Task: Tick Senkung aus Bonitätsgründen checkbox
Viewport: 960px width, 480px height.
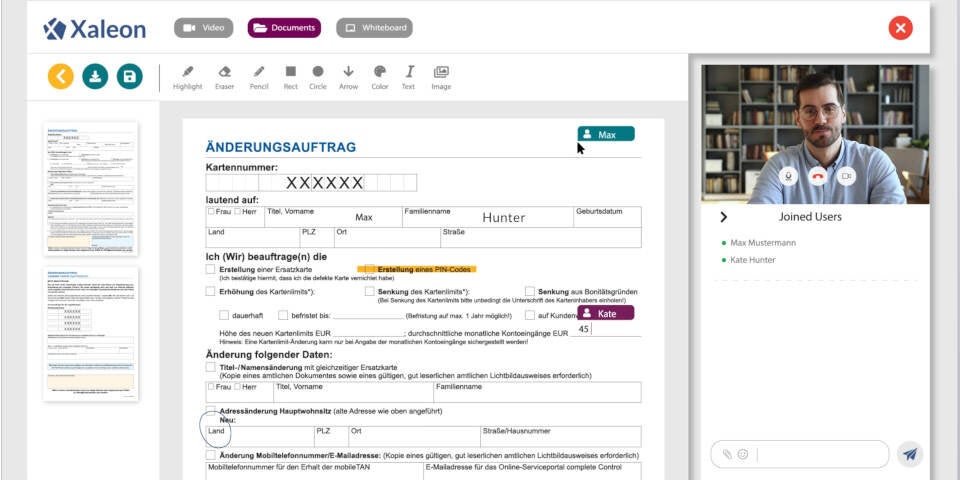Action: pos(530,291)
